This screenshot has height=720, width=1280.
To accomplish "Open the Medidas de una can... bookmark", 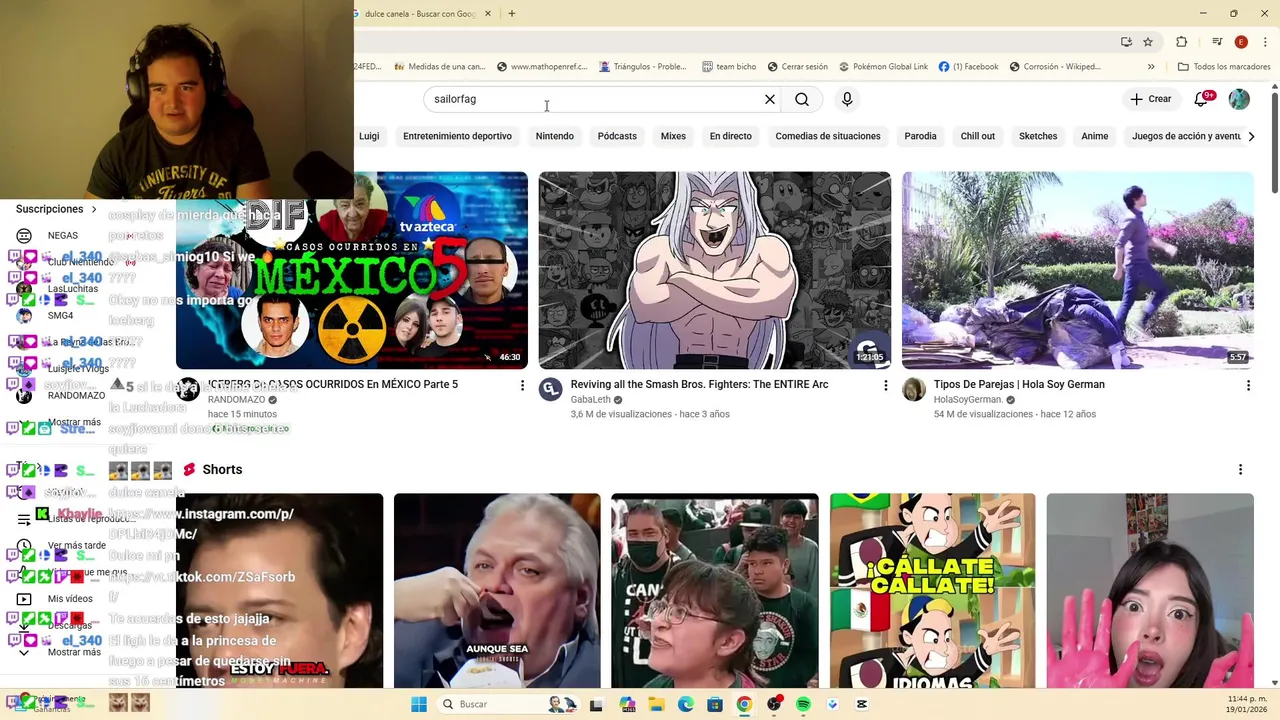I will (440, 67).
